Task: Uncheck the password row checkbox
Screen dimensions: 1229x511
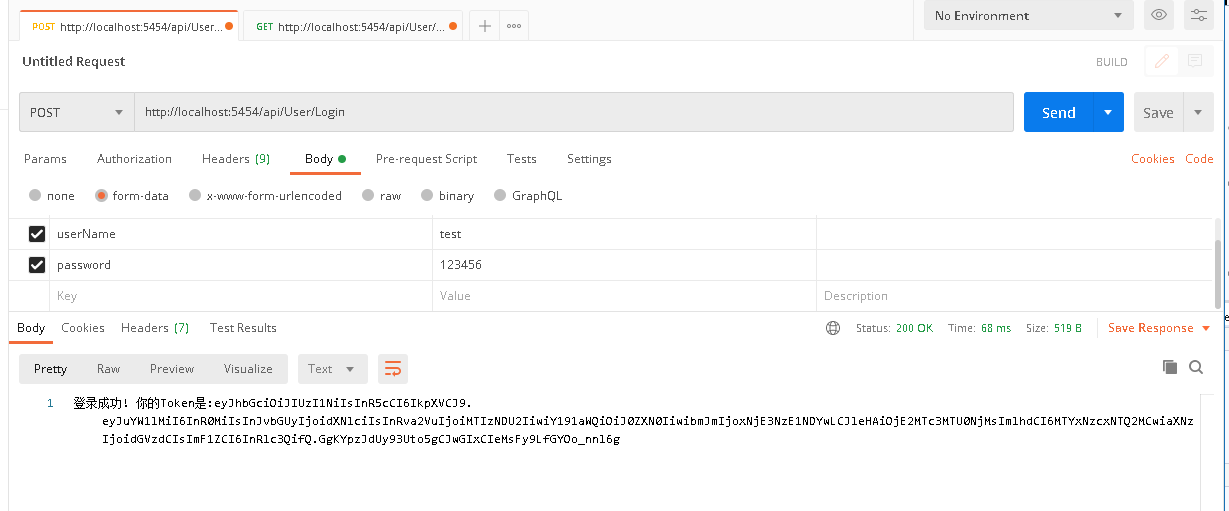Action: coord(37,265)
